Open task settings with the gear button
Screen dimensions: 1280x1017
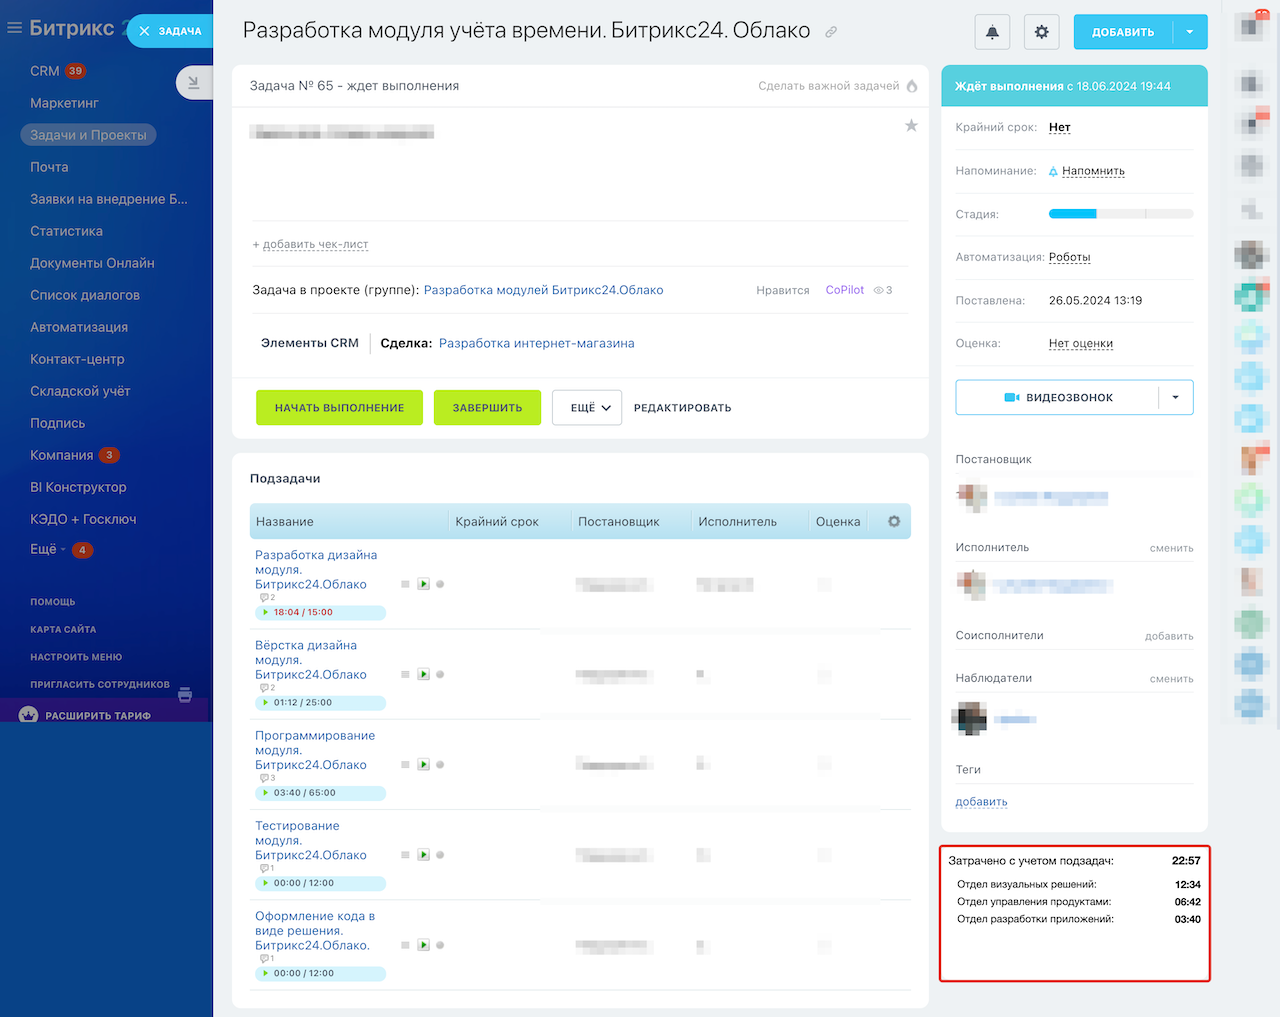[x=1041, y=32]
